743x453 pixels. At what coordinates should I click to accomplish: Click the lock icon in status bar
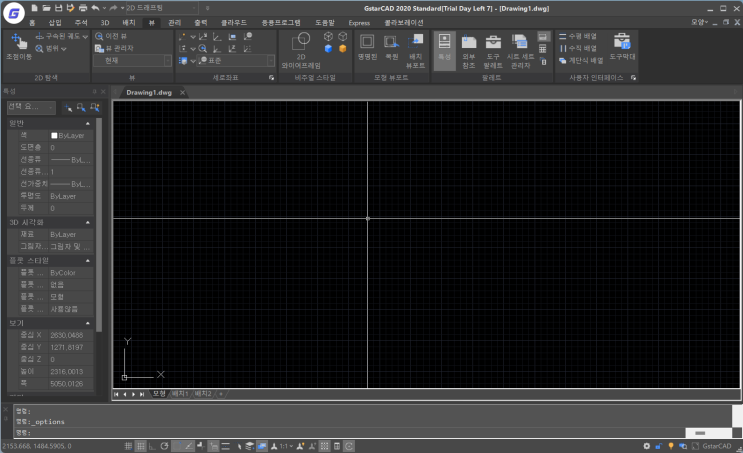(658, 446)
